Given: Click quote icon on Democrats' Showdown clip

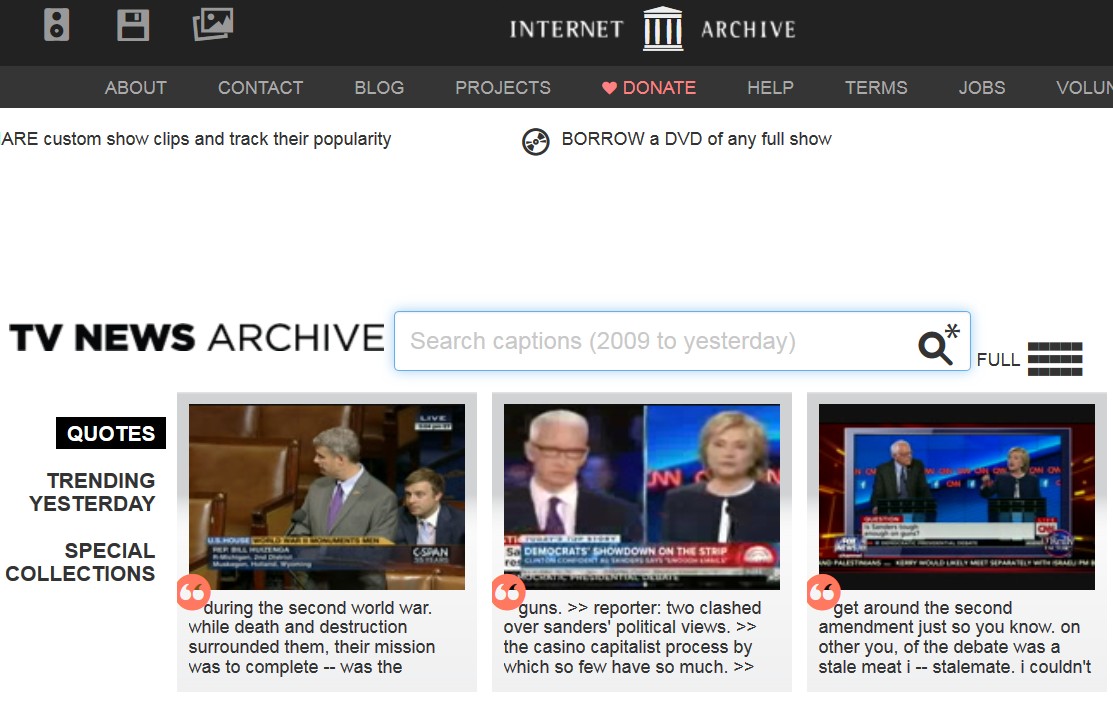Looking at the screenshot, I should pos(507,592).
